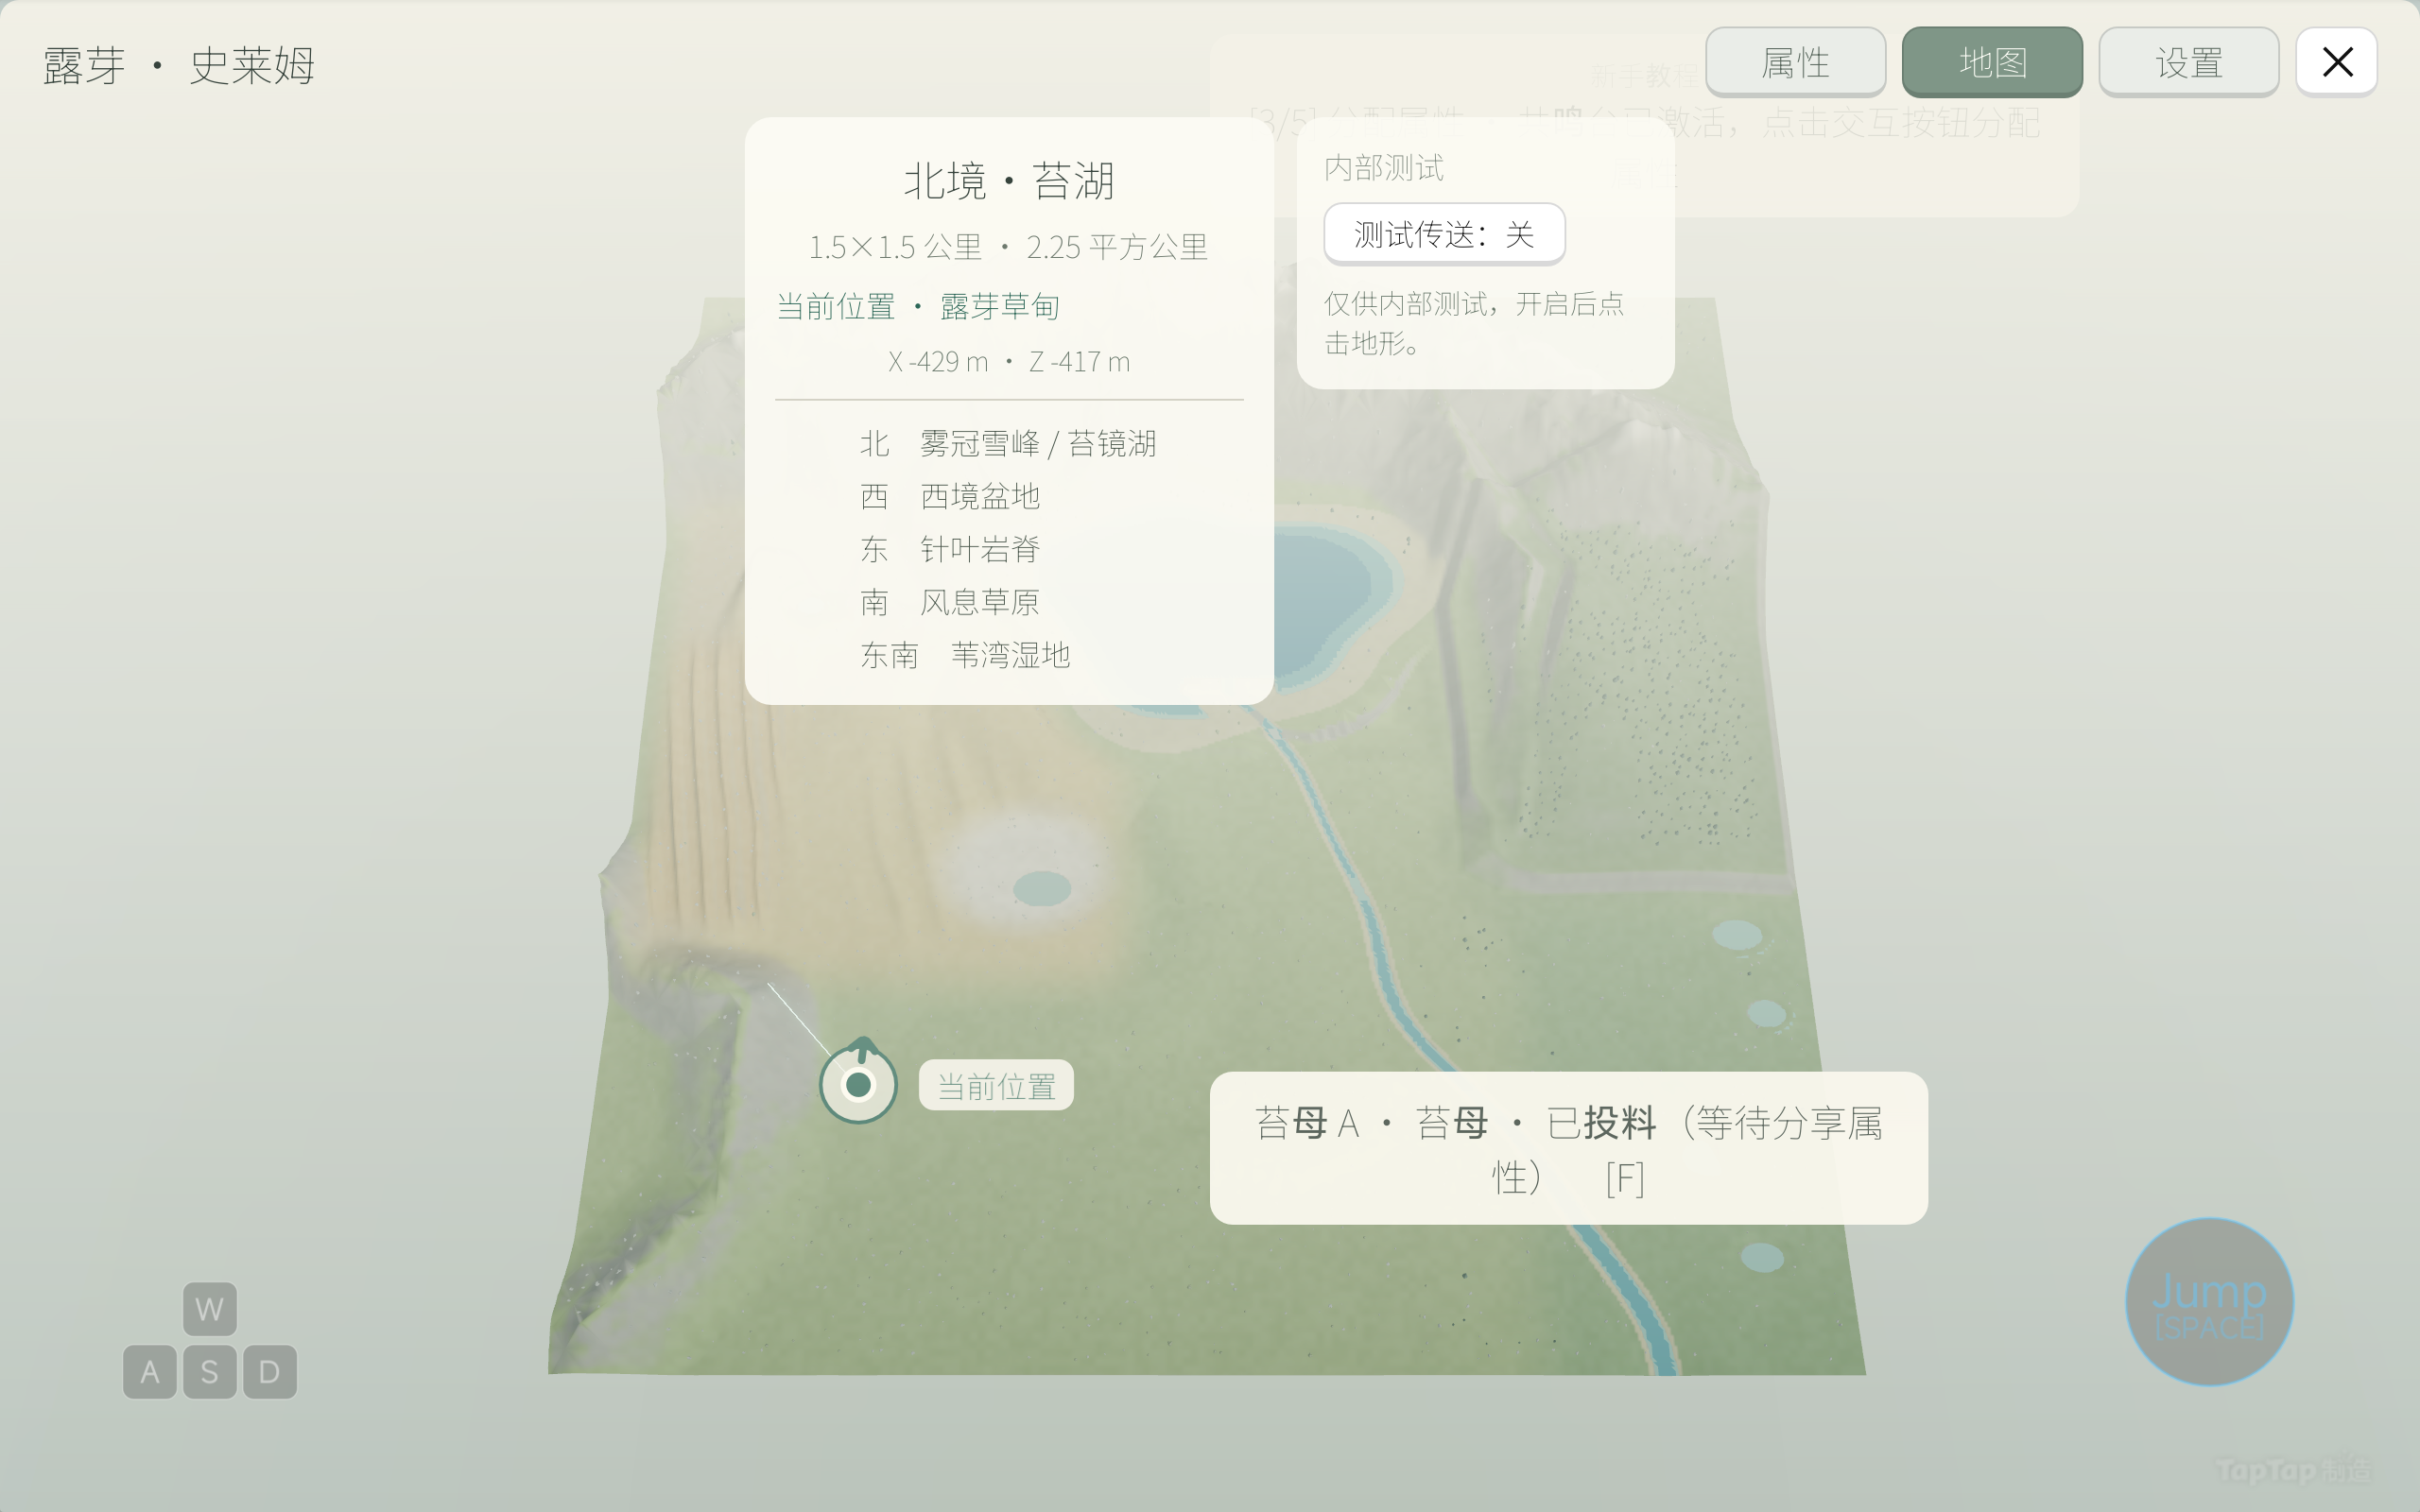Switch to the 地图 tab
Viewport: 2420px width, 1512px height.
click(1992, 62)
